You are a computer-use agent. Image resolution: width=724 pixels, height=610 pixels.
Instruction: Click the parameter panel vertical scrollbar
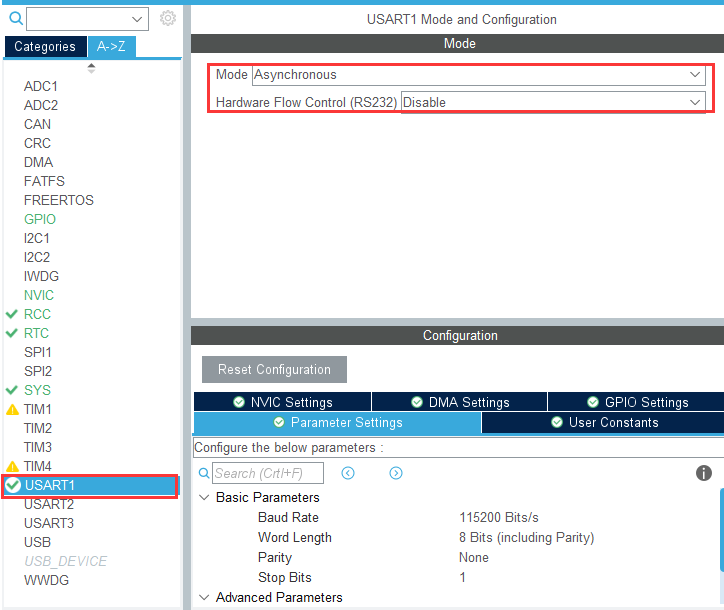[722, 531]
